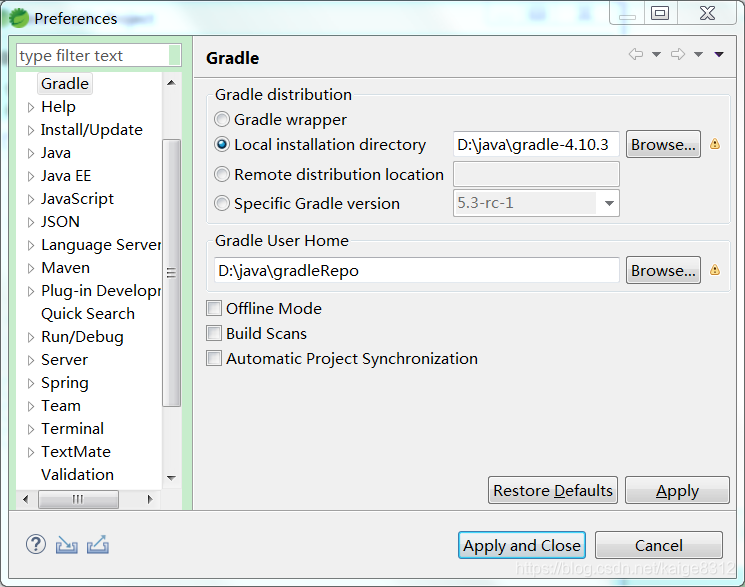This screenshot has height=587, width=745.
Task: Maximize the Preferences window
Action: pyautogui.click(x=660, y=13)
